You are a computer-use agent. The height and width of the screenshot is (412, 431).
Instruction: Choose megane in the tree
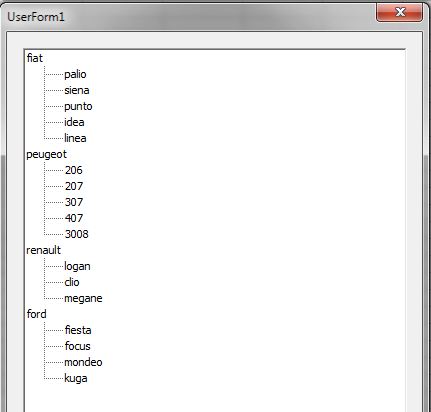[83, 298]
